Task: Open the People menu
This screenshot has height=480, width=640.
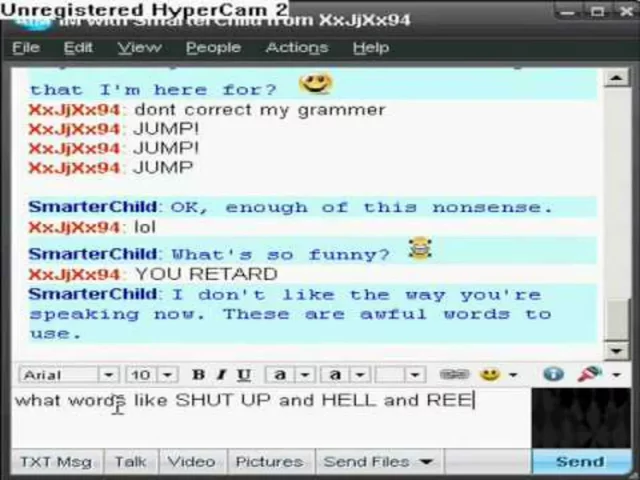Action: point(213,48)
